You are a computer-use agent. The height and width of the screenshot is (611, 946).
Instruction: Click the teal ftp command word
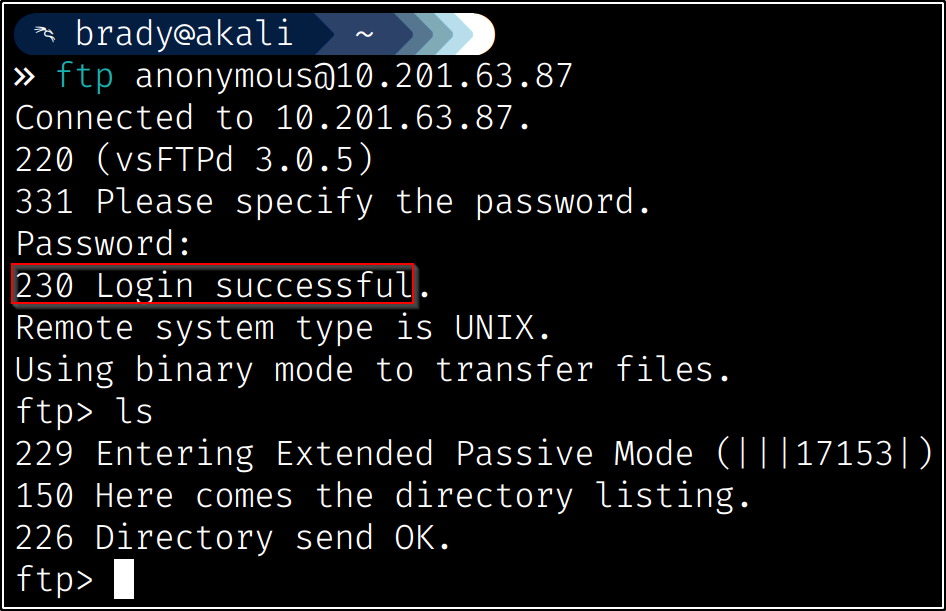[x=85, y=76]
